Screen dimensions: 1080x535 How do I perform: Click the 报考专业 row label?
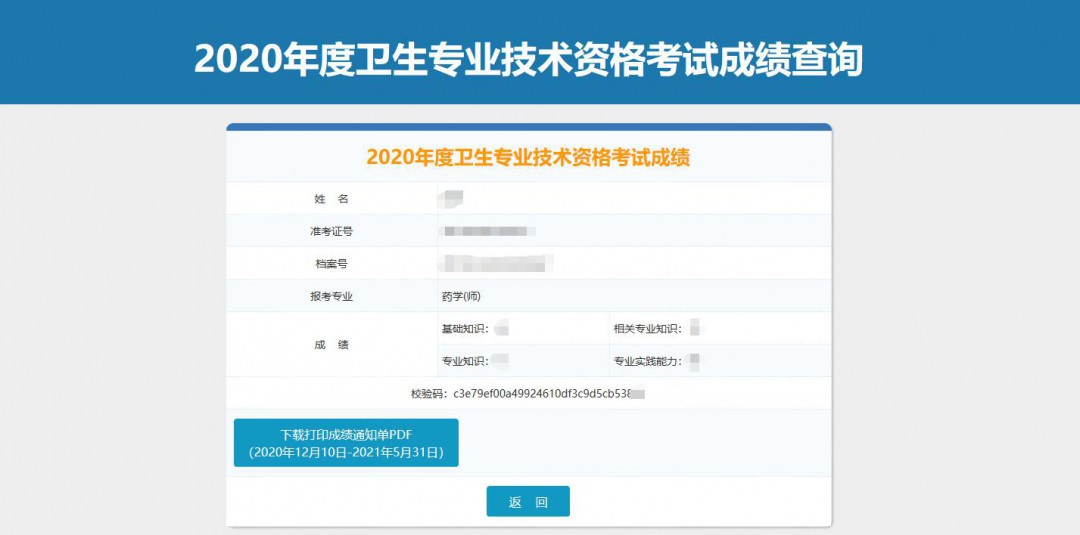click(x=331, y=297)
